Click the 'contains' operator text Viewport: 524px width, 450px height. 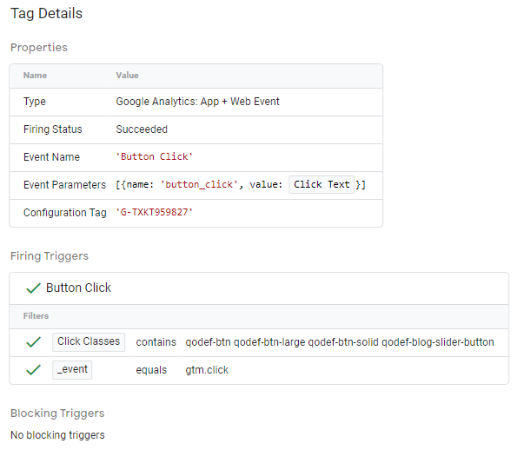156,342
